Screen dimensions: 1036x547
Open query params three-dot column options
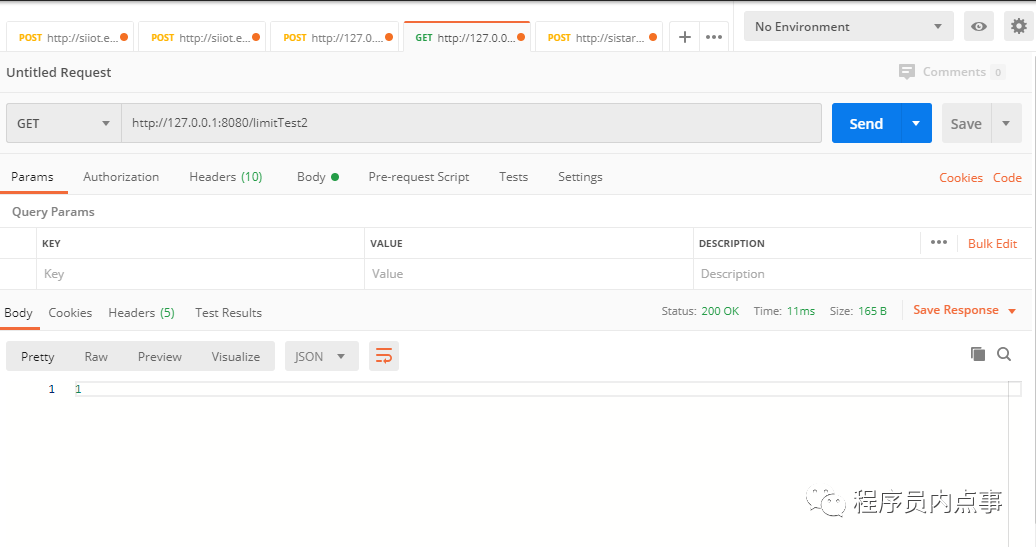(939, 242)
